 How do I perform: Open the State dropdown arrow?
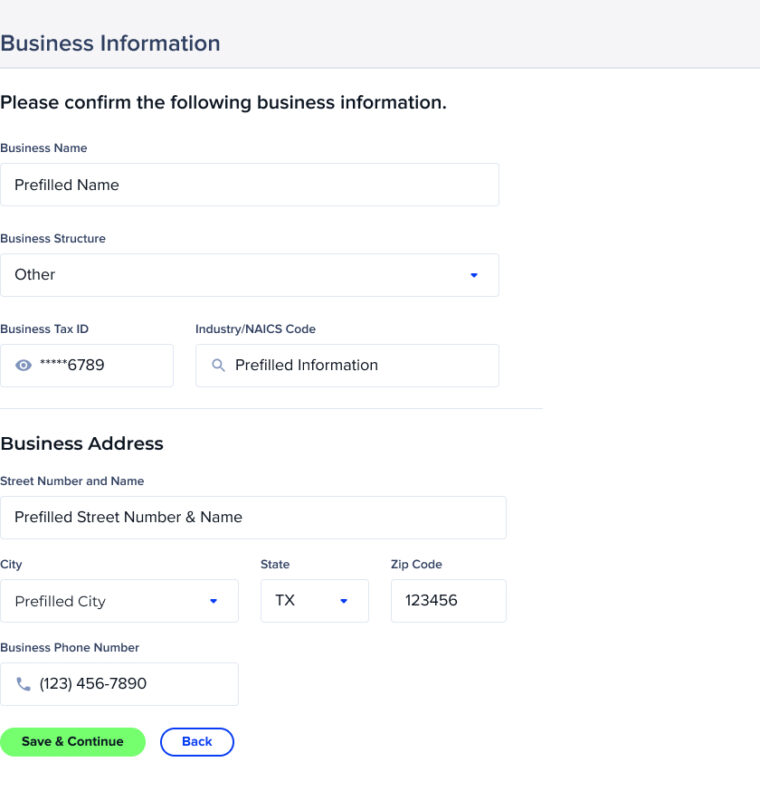[x=344, y=601]
